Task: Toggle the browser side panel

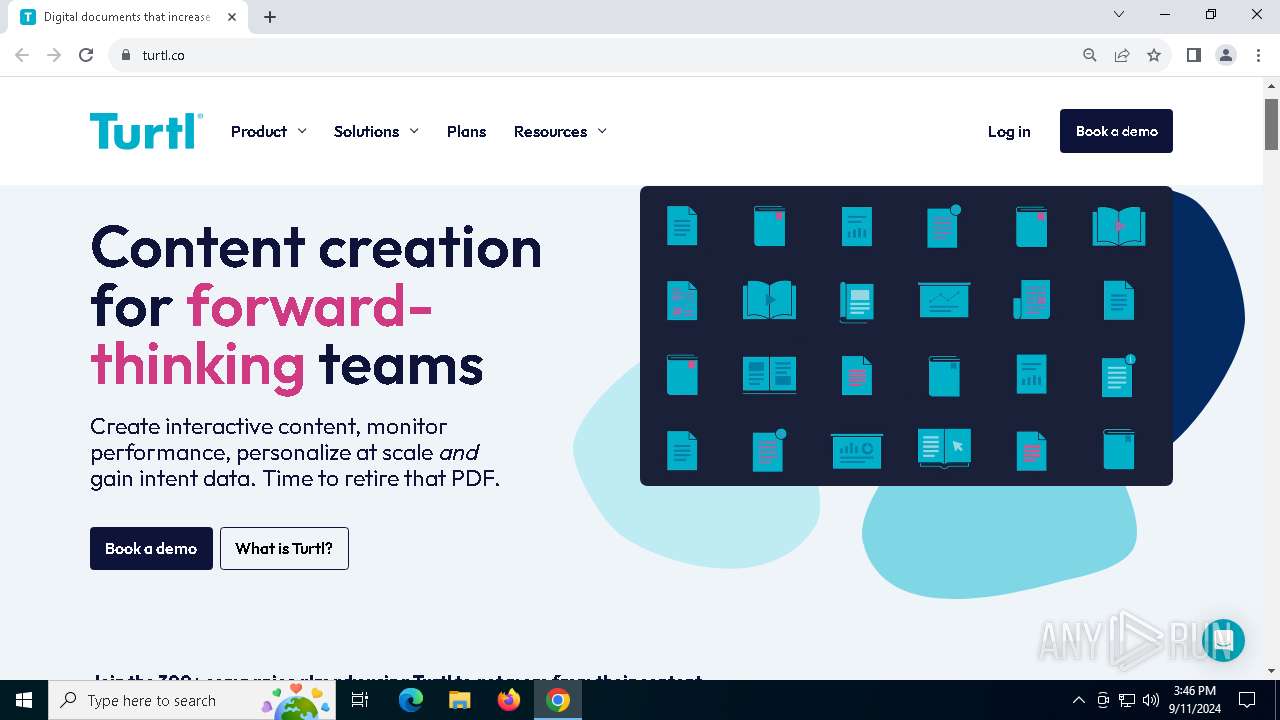Action: (1193, 55)
